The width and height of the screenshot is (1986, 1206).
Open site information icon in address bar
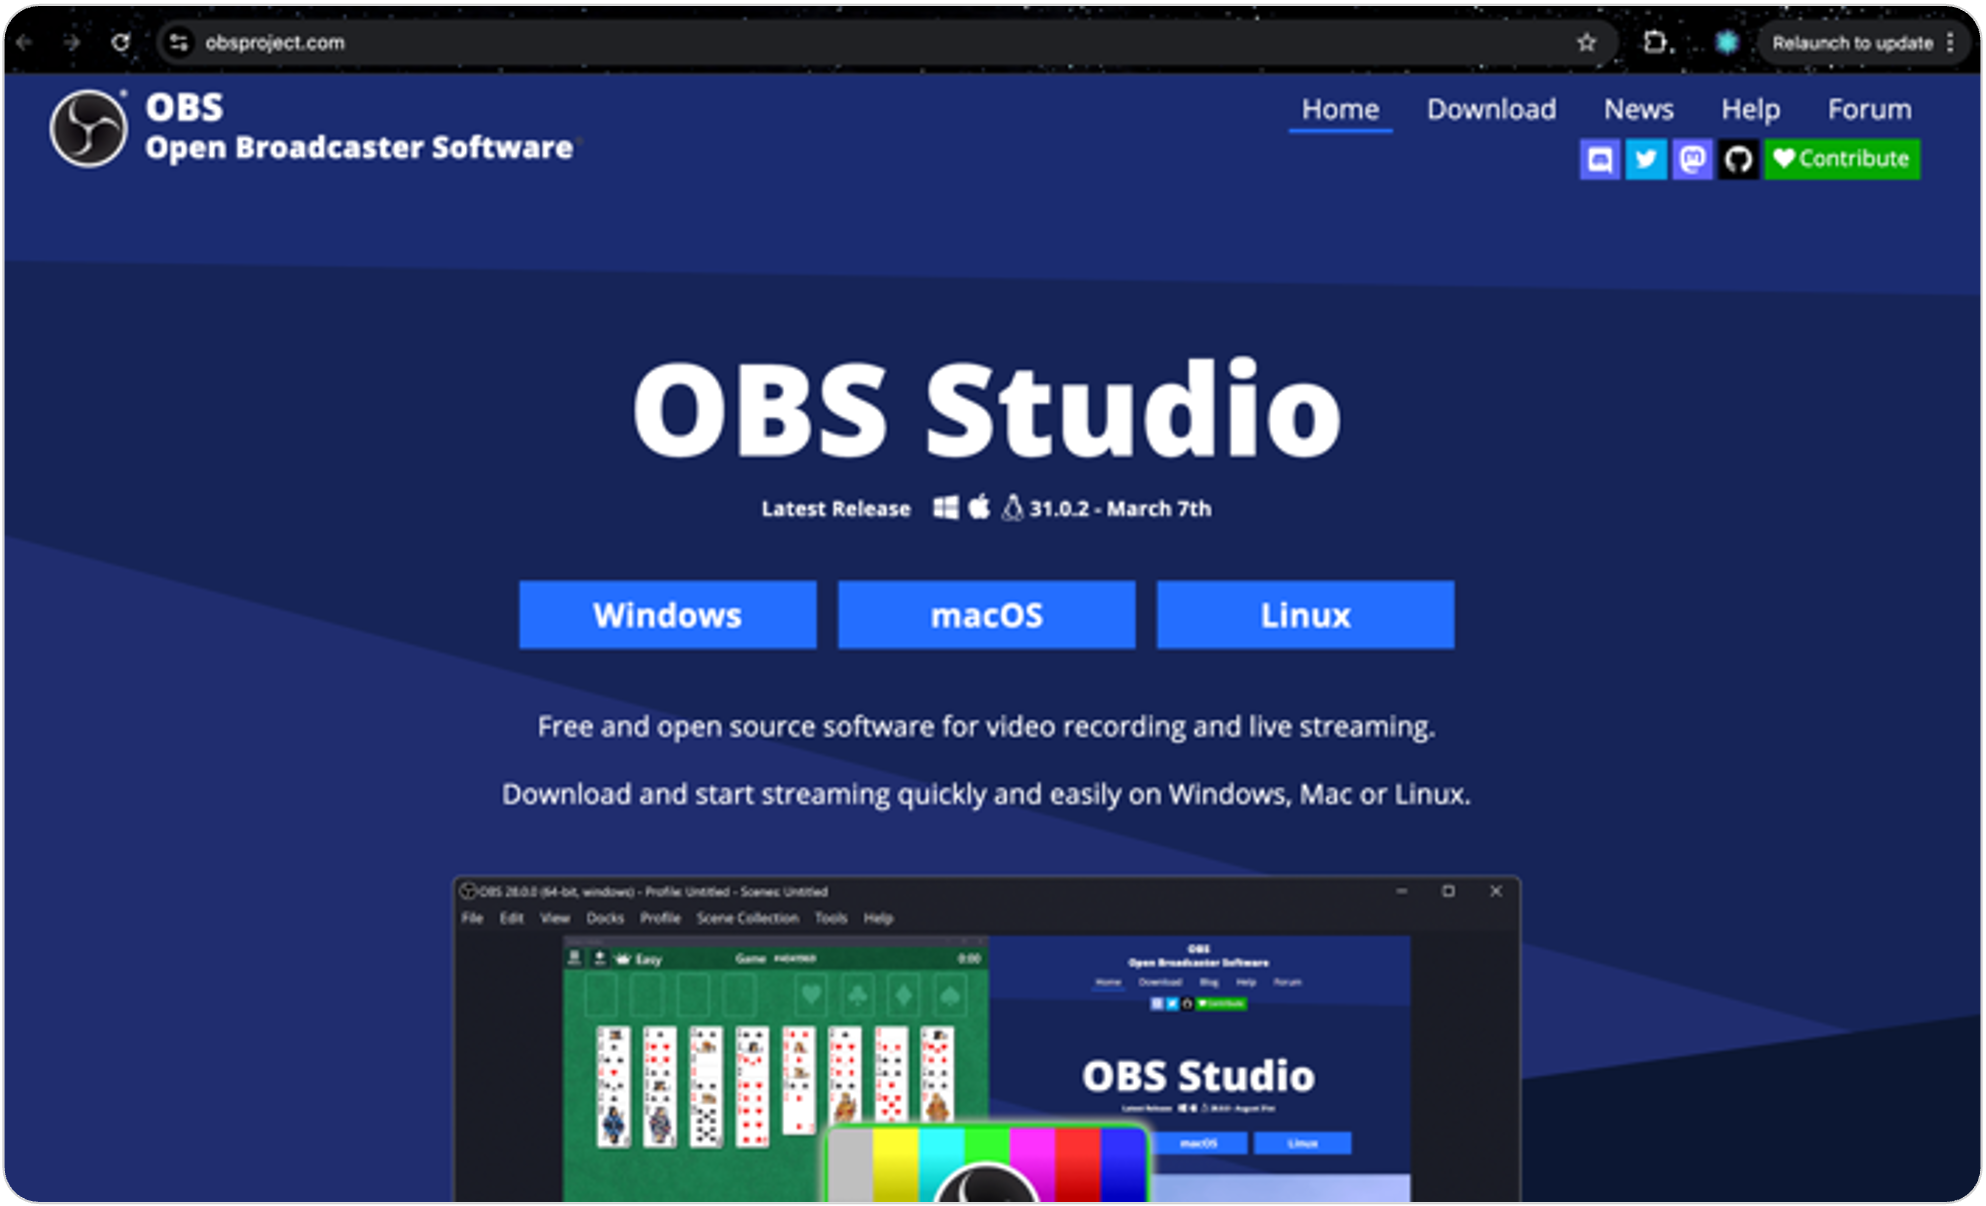tap(178, 43)
